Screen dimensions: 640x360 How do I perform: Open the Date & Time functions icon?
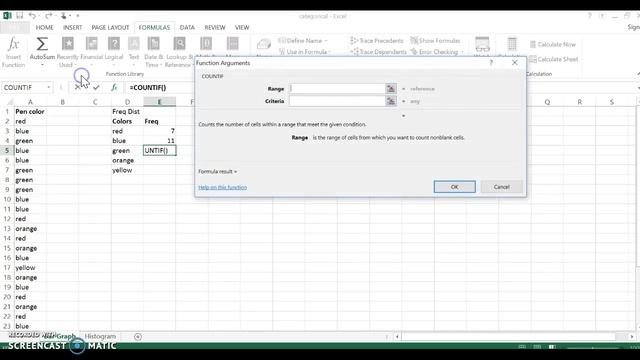click(153, 43)
